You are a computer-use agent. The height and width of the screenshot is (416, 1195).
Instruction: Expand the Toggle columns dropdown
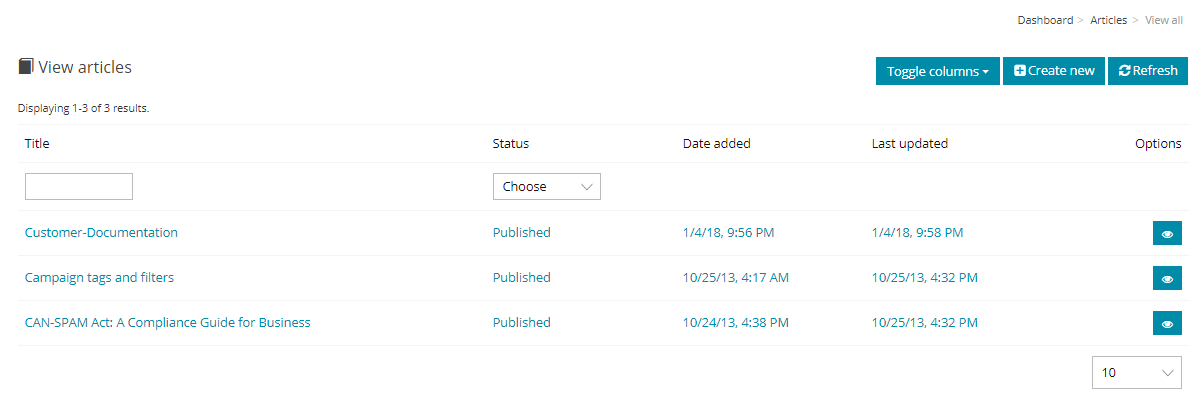pos(937,71)
